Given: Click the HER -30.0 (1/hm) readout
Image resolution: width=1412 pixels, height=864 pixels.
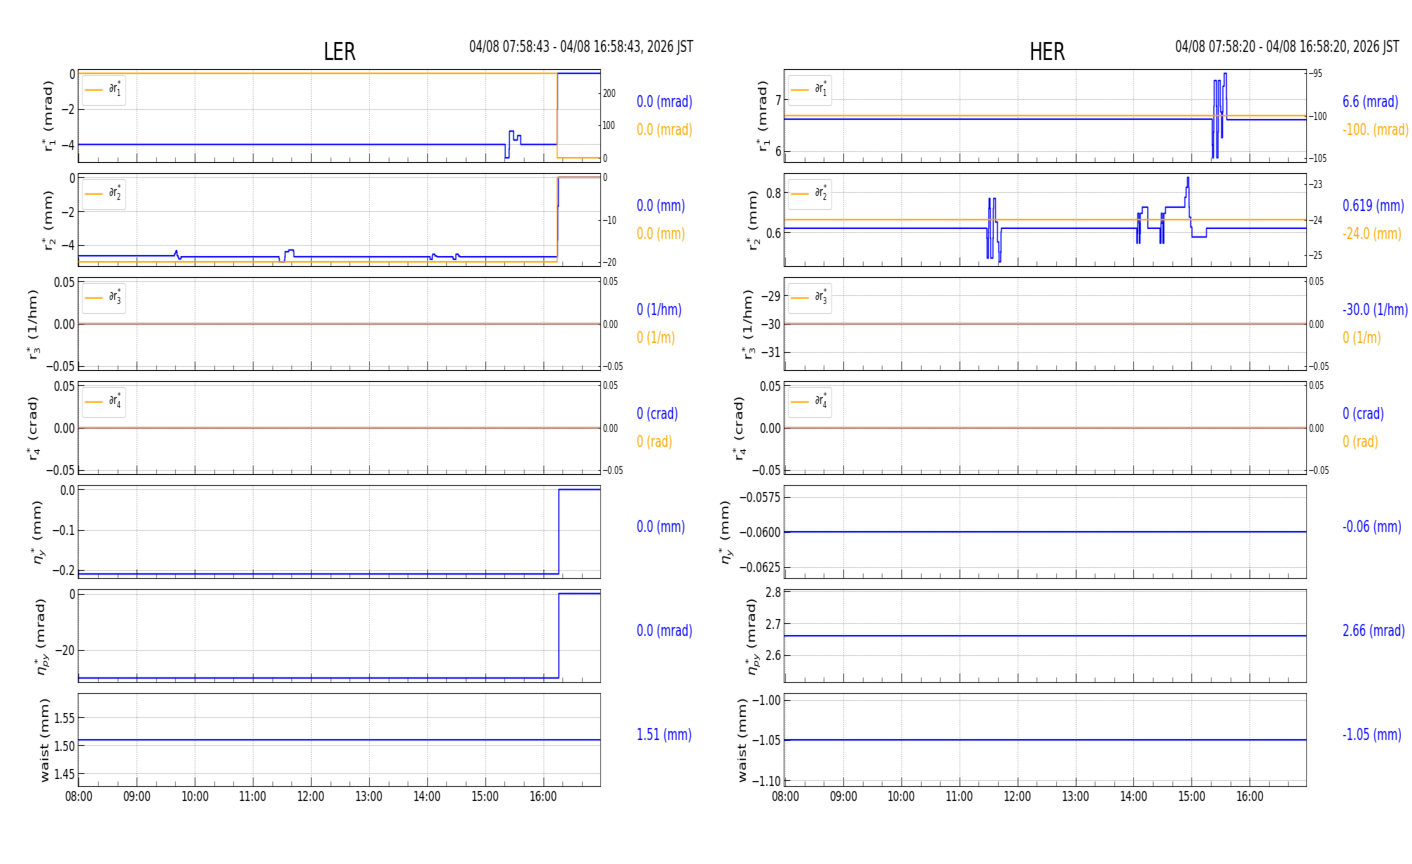Looking at the screenshot, I should [x=1375, y=310].
